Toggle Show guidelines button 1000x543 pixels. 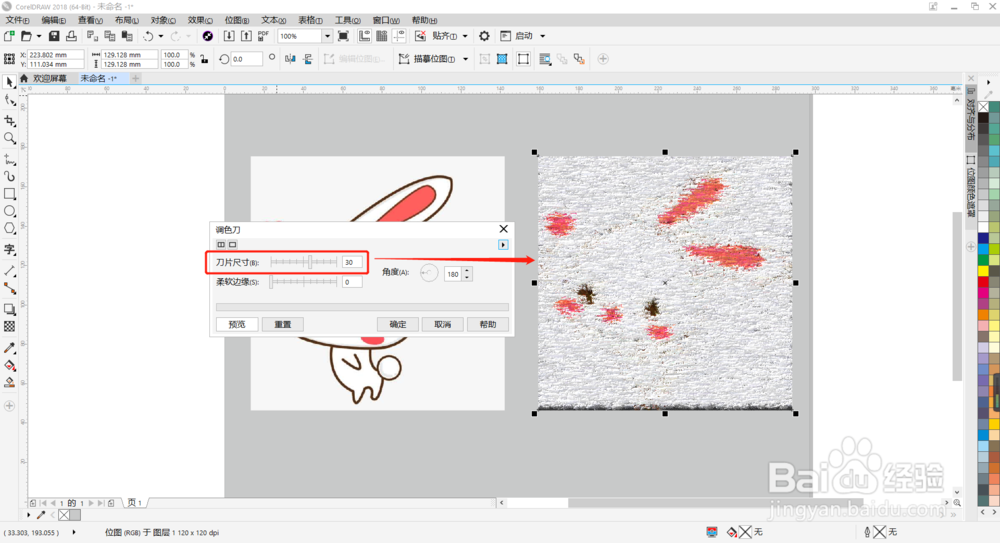coord(399,36)
